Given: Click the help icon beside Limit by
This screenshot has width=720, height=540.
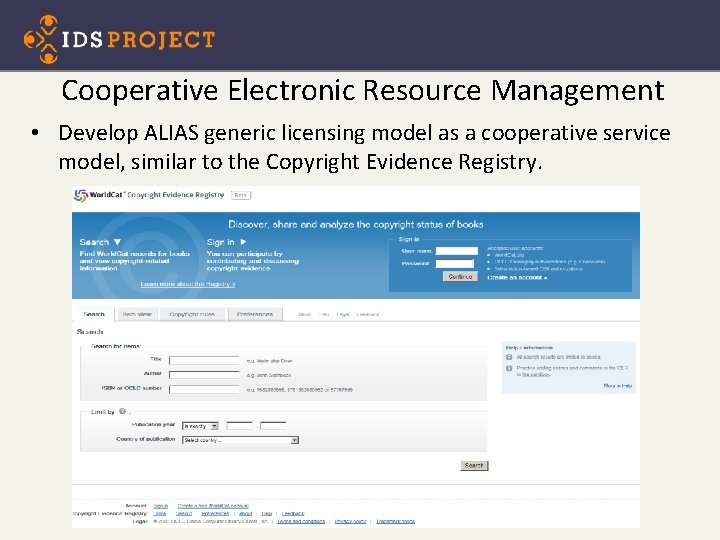Looking at the screenshot, I should [122, 411].
